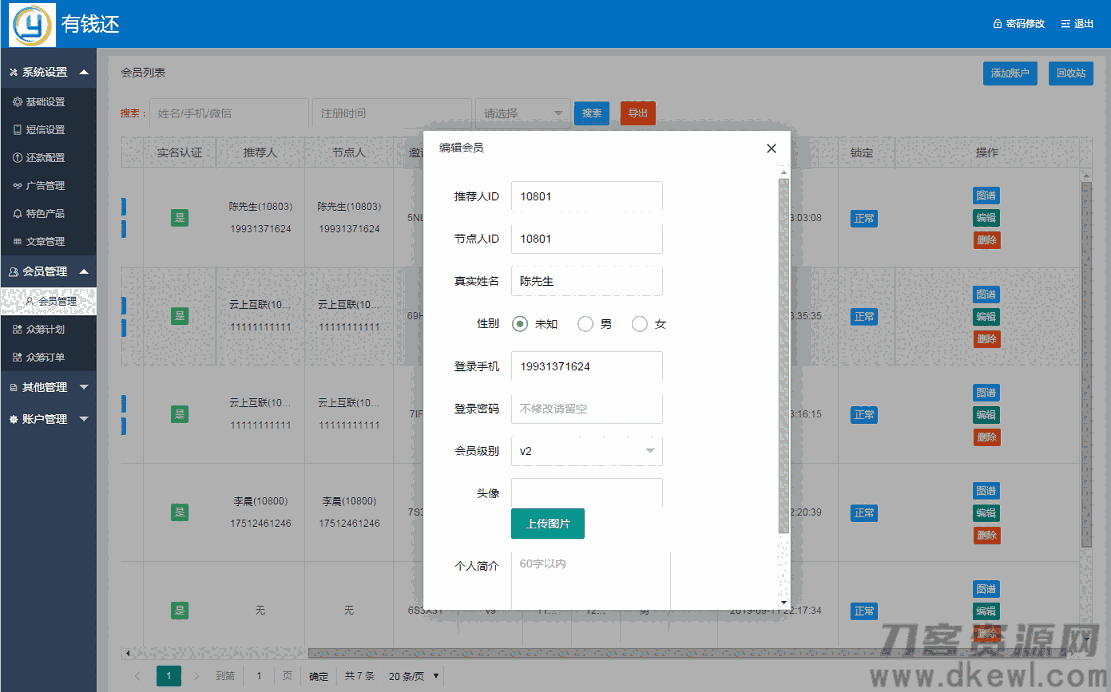Click the 有钱还 logo icon

32,25
